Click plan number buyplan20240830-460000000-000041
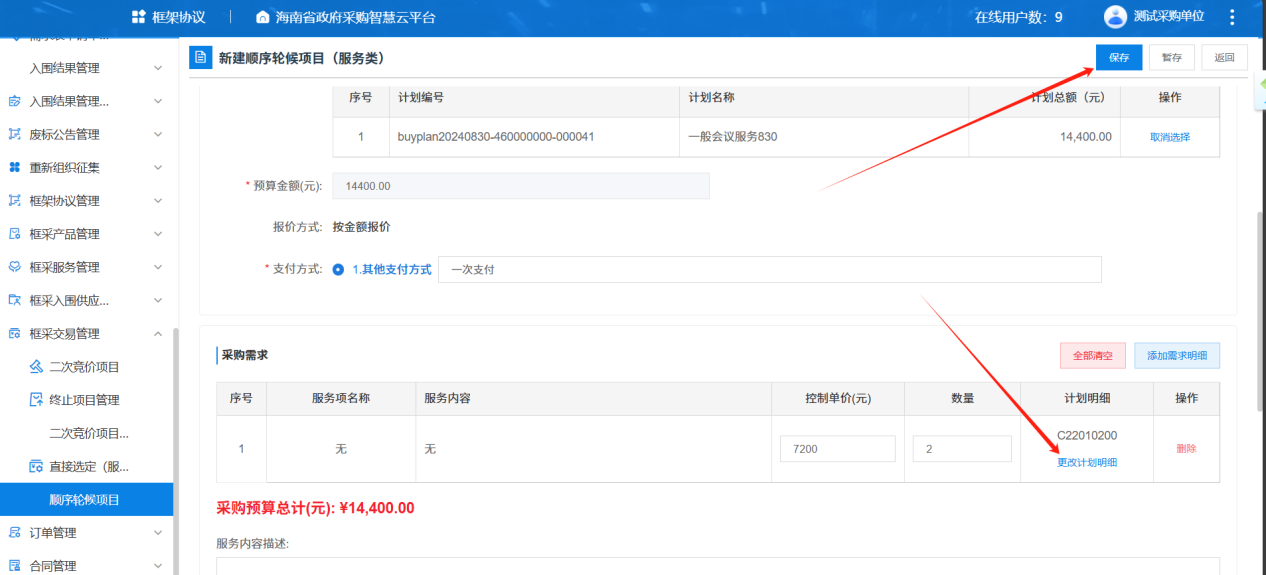This screenshot has width=1266, height=575. tap(496, 137)
